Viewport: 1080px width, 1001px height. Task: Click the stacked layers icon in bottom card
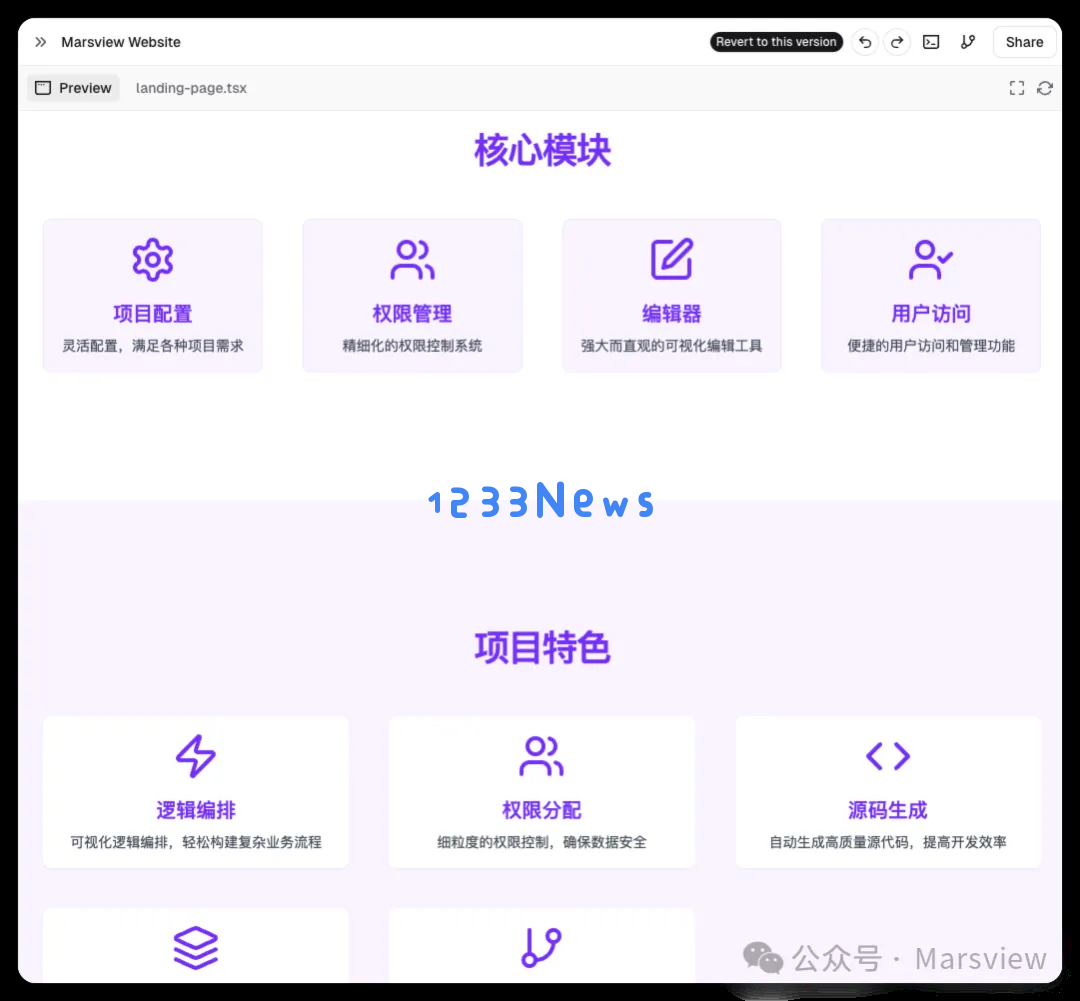[196, 947]
